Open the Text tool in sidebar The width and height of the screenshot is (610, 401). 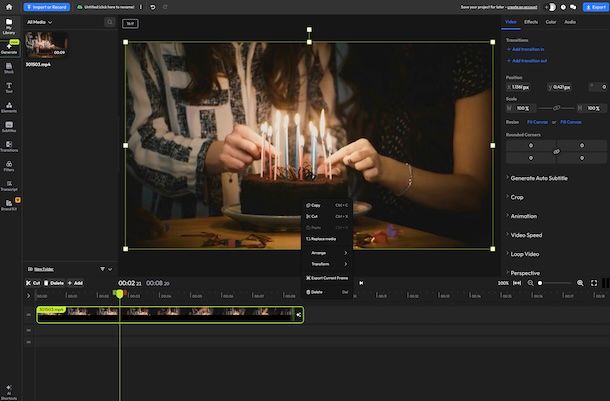point(9,87)
